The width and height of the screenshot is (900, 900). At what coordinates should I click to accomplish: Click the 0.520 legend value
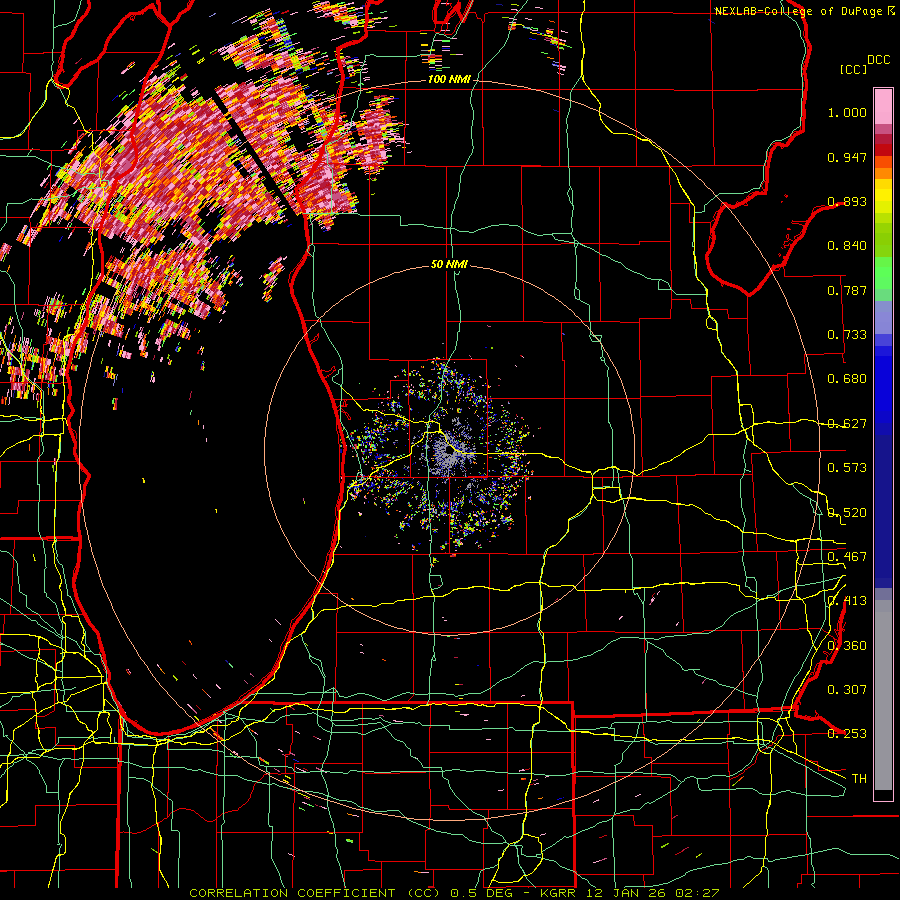coord(847,513)
